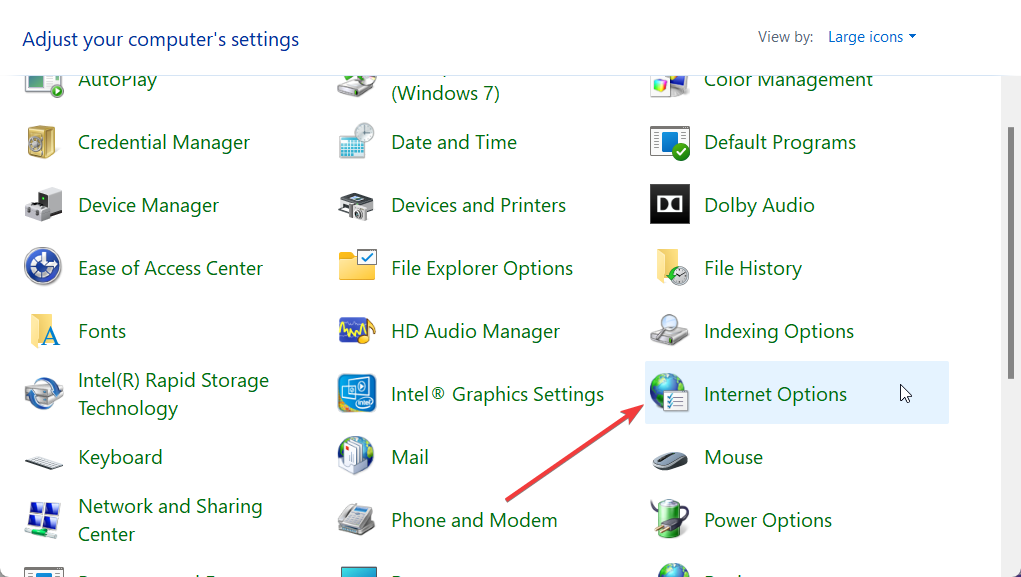Open the Credential Manager link
The height and width of the screenshot is (577, 1021).
[163, 142]
